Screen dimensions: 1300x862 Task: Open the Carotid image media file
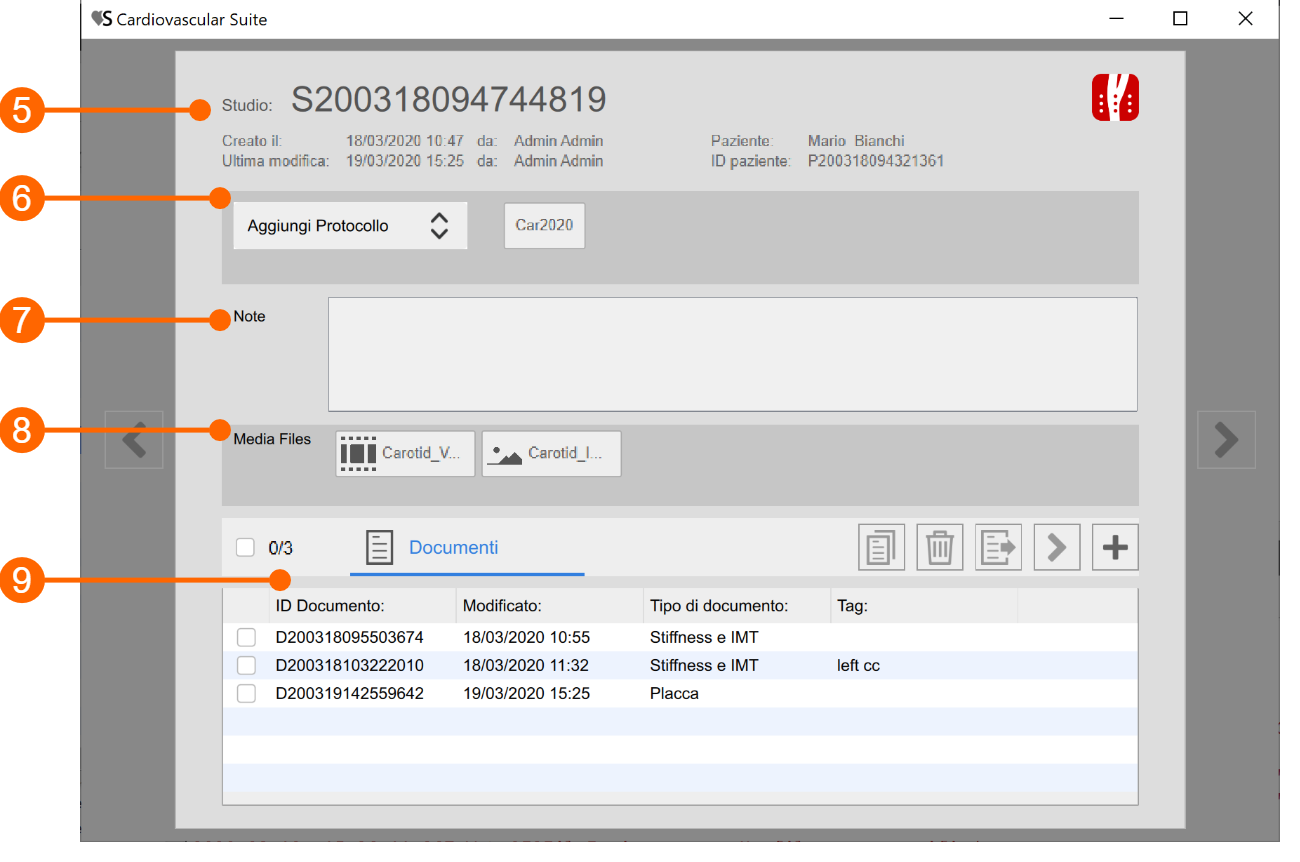pyautogui.click(x=551, y=453)
